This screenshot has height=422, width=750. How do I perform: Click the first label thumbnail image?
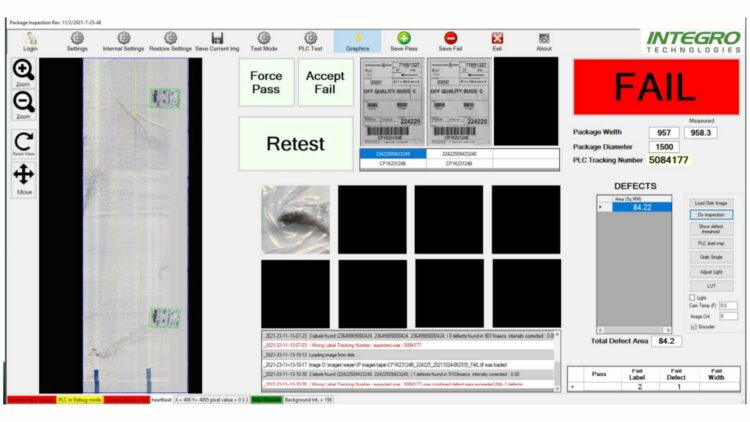[392, 102]
